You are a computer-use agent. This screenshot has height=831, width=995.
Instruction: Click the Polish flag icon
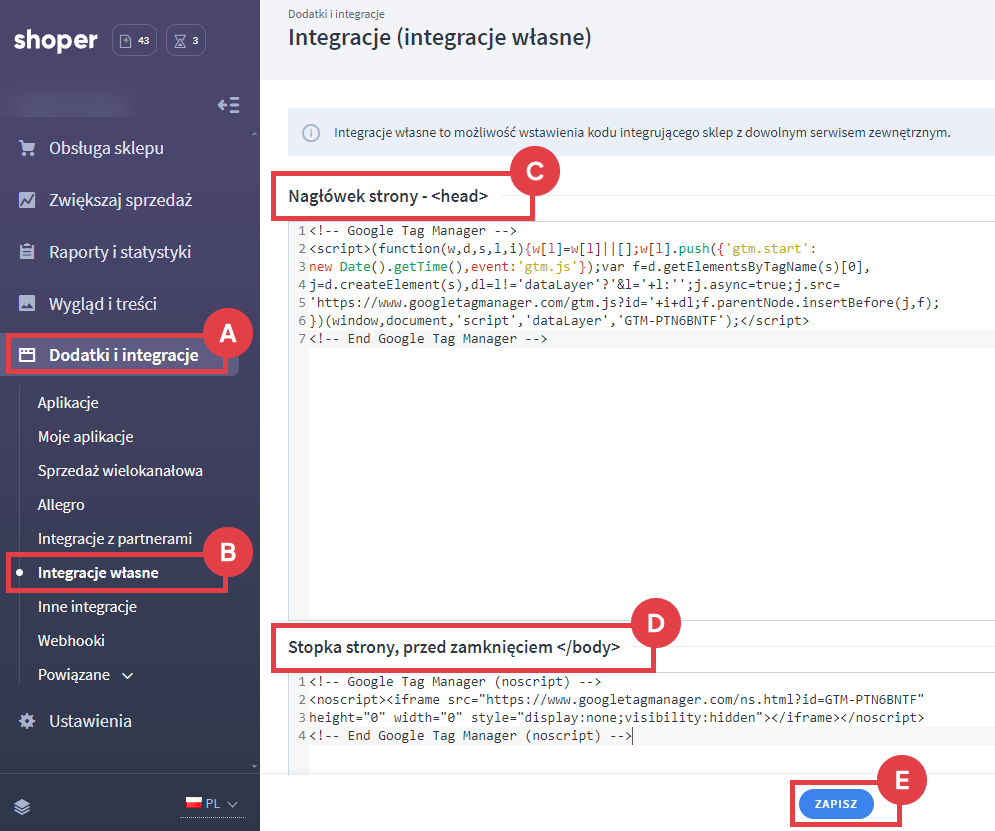coord(194,802)
